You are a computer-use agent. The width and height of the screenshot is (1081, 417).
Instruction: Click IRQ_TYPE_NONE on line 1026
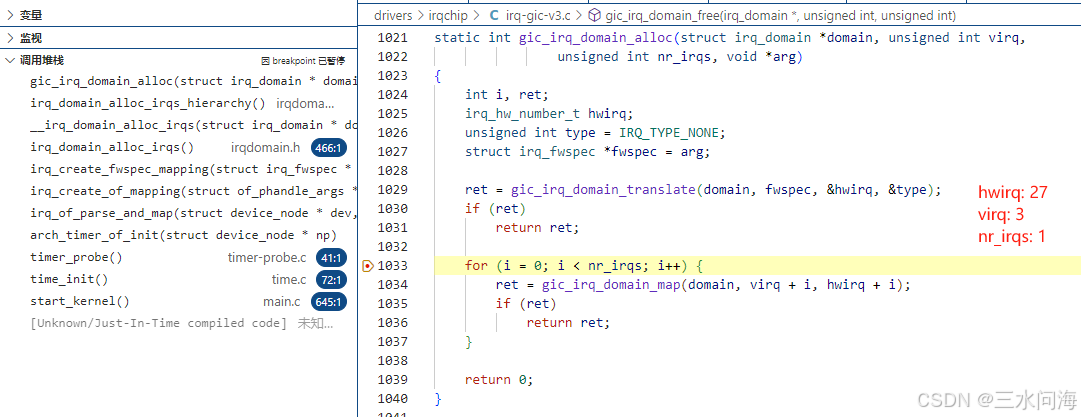click(x=668, y=132)
